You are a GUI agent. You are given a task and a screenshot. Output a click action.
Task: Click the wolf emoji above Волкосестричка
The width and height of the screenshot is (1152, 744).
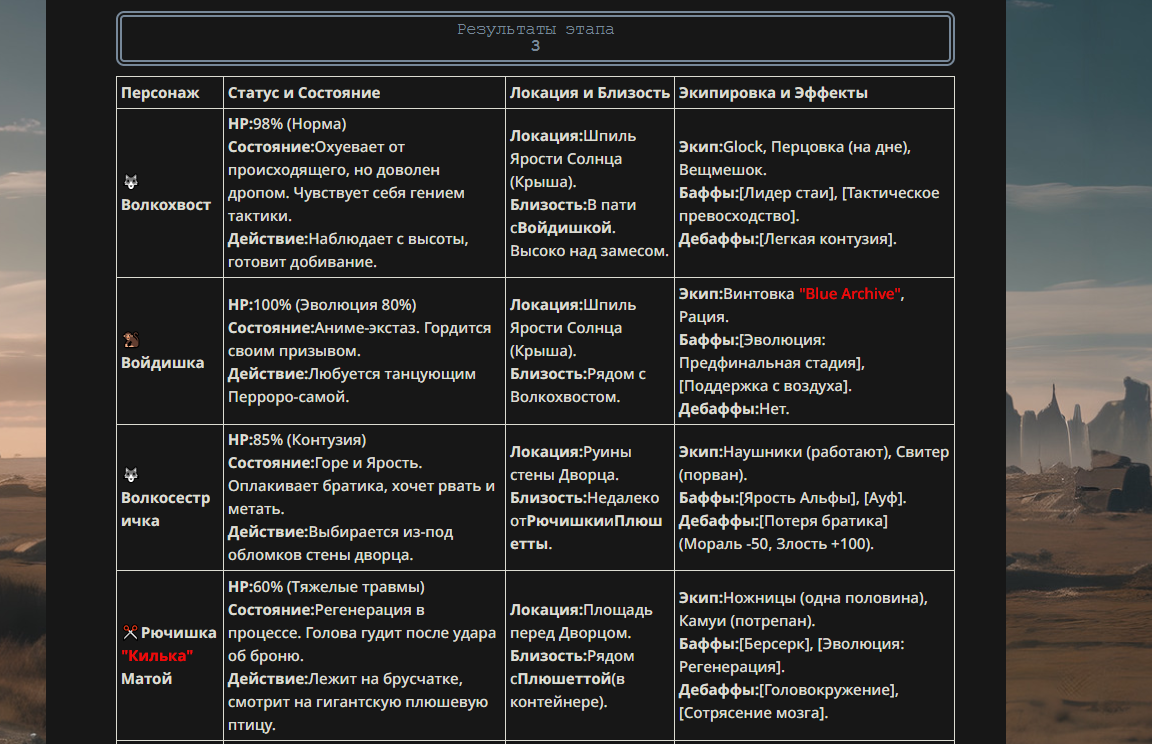(131, 474)
